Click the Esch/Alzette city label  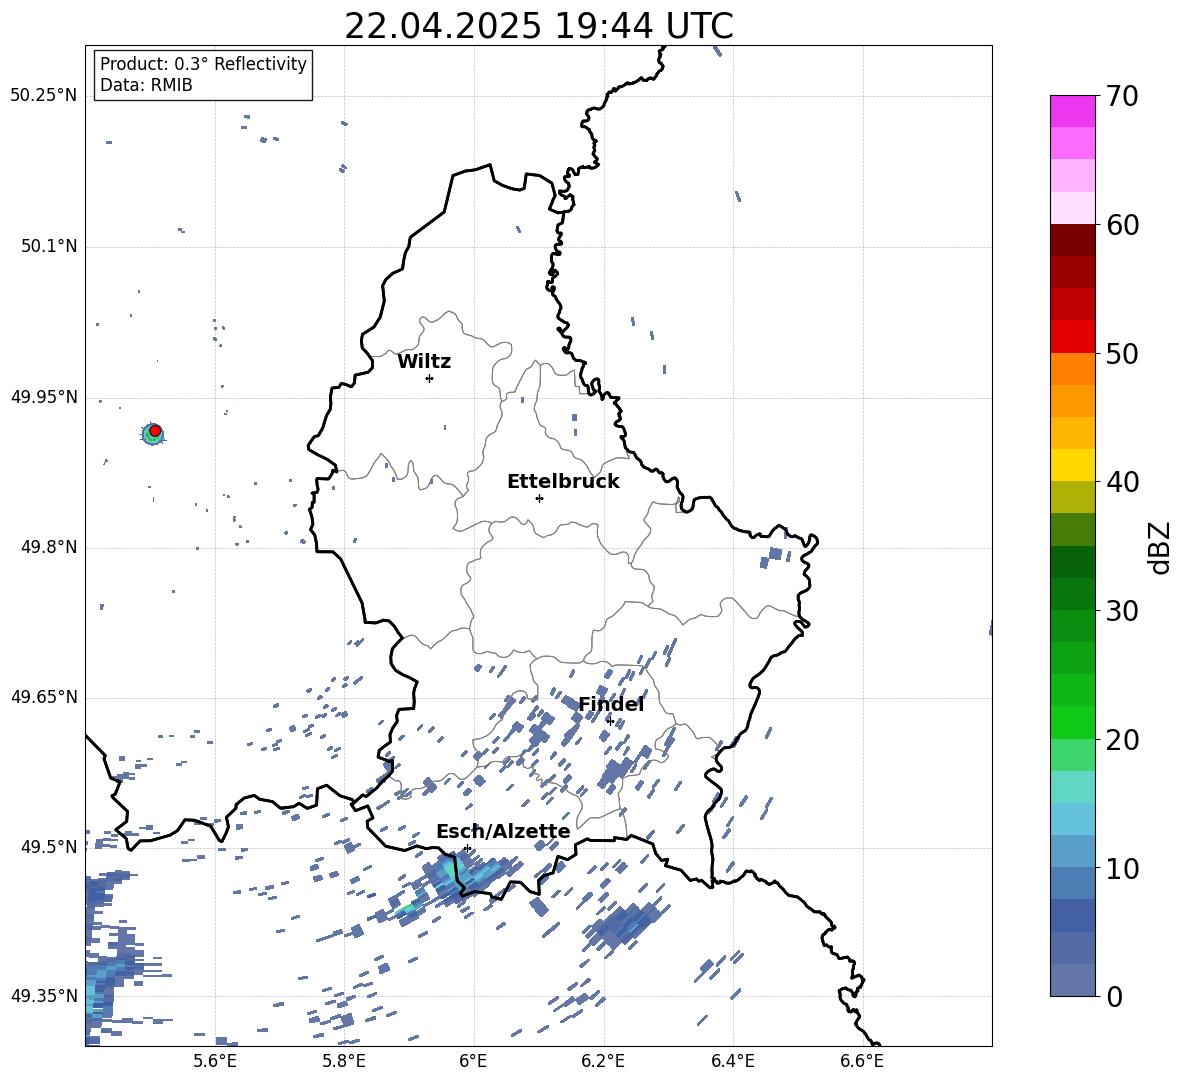pyautogui.click(x=503, y=832)
